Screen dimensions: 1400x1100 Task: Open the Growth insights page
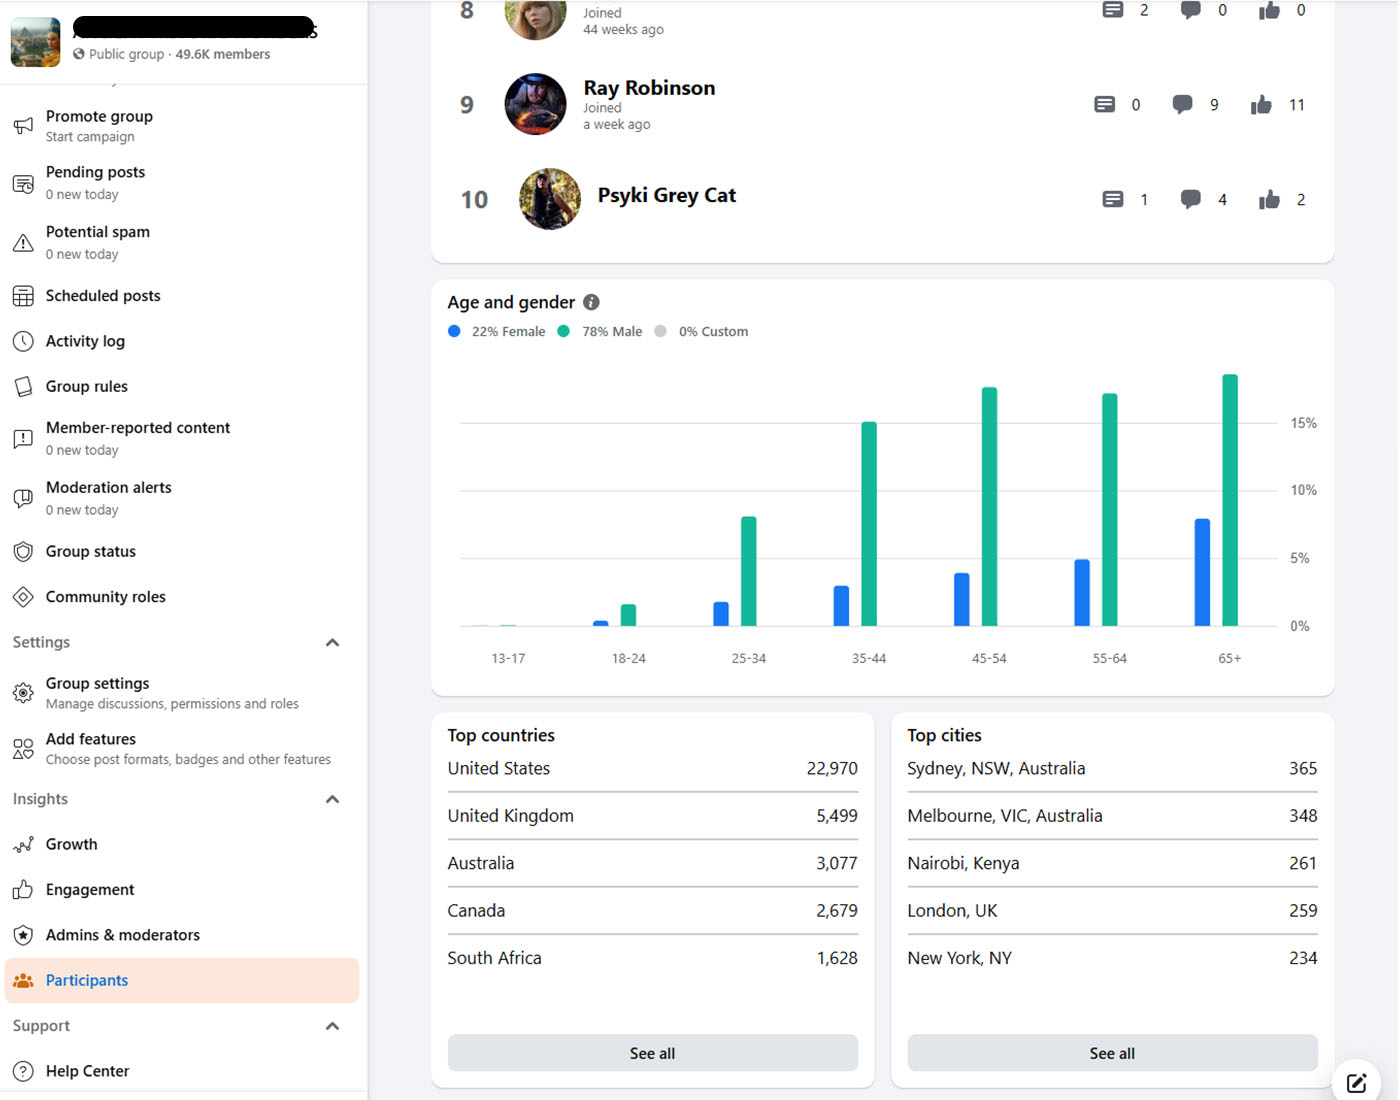72,844
